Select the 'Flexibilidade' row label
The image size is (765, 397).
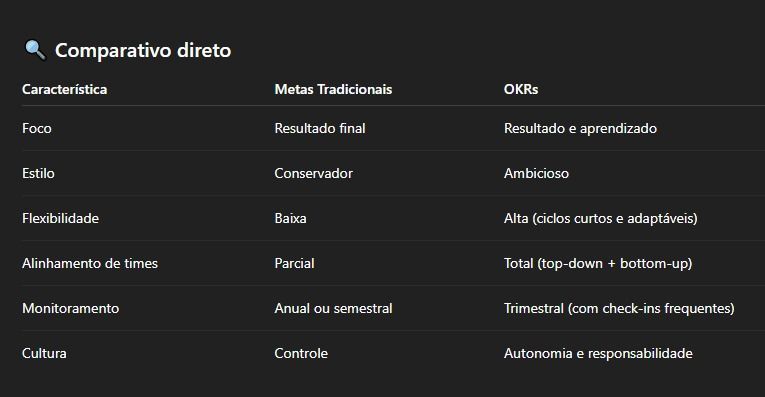click(60, 218)
